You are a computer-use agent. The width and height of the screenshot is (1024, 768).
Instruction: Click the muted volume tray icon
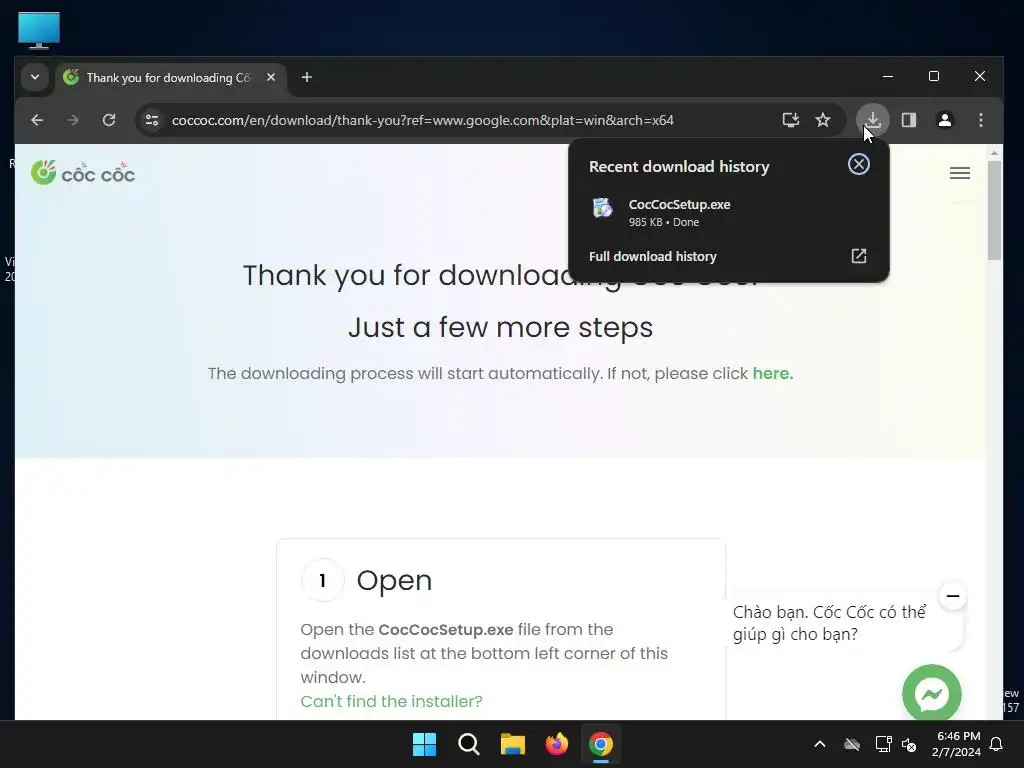(x=908, y=744)
